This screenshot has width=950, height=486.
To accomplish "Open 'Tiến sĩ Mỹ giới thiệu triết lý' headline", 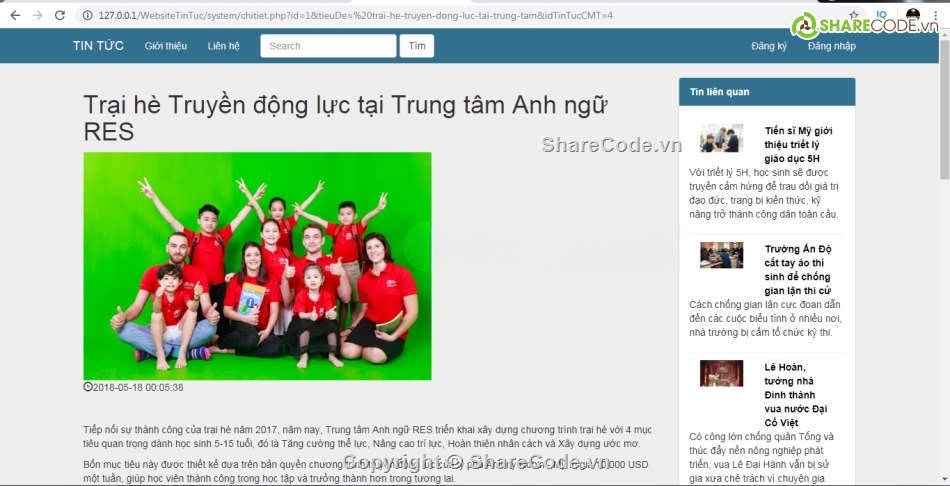I will pyautogui.click(x=798, y=144).
